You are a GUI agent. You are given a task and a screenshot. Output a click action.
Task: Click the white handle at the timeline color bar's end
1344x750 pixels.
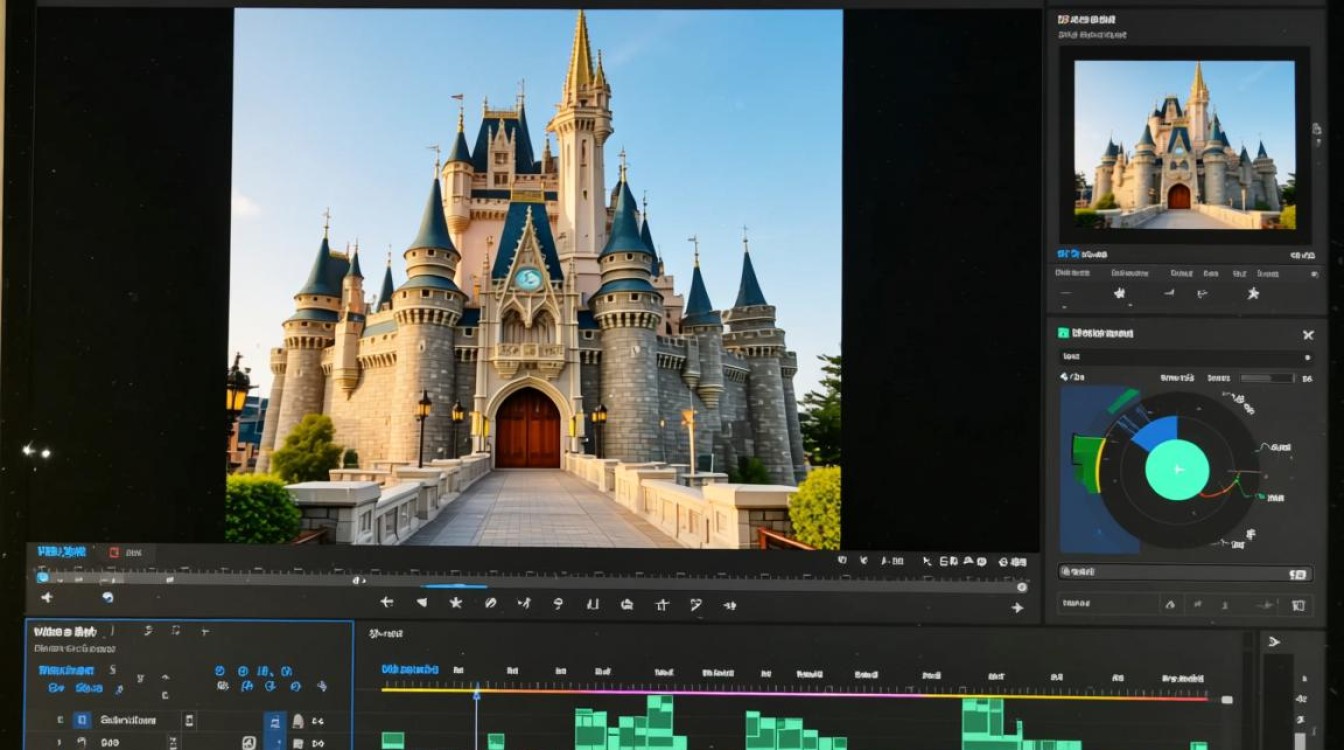1227,700
